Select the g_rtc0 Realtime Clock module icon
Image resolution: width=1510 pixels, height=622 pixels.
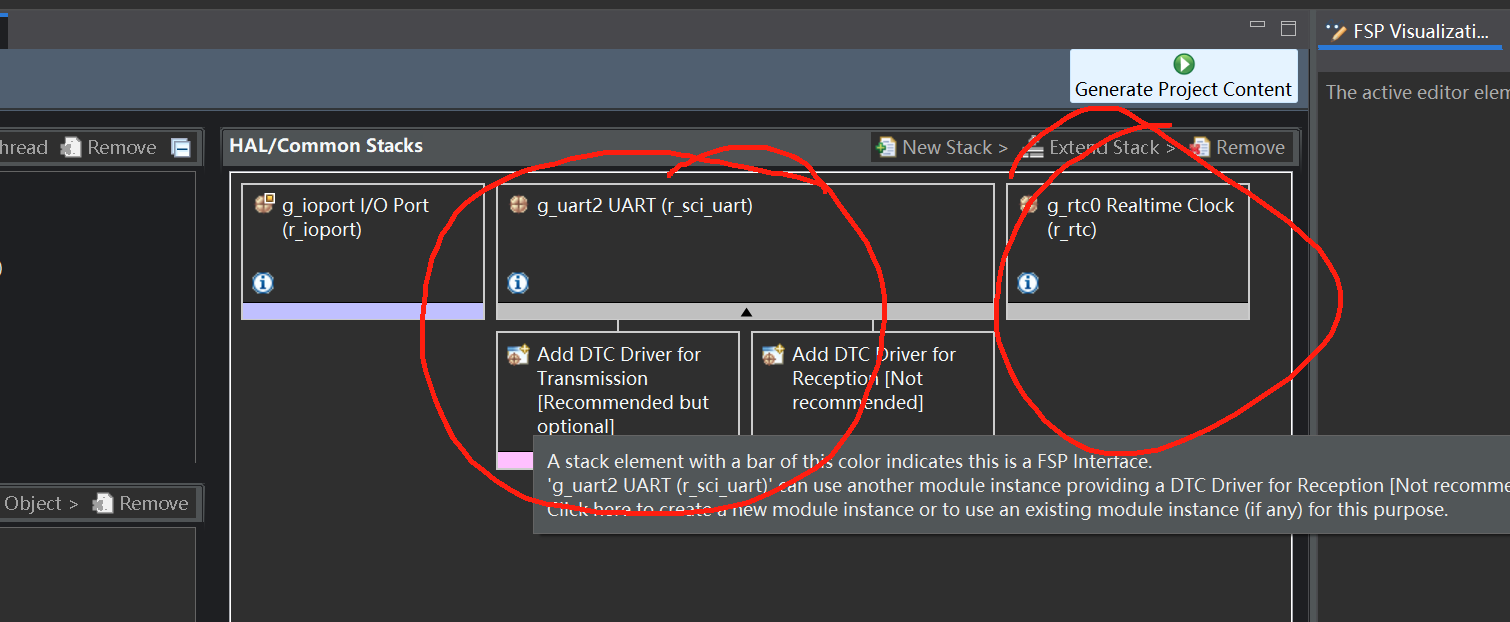[x=1029, y=205]
